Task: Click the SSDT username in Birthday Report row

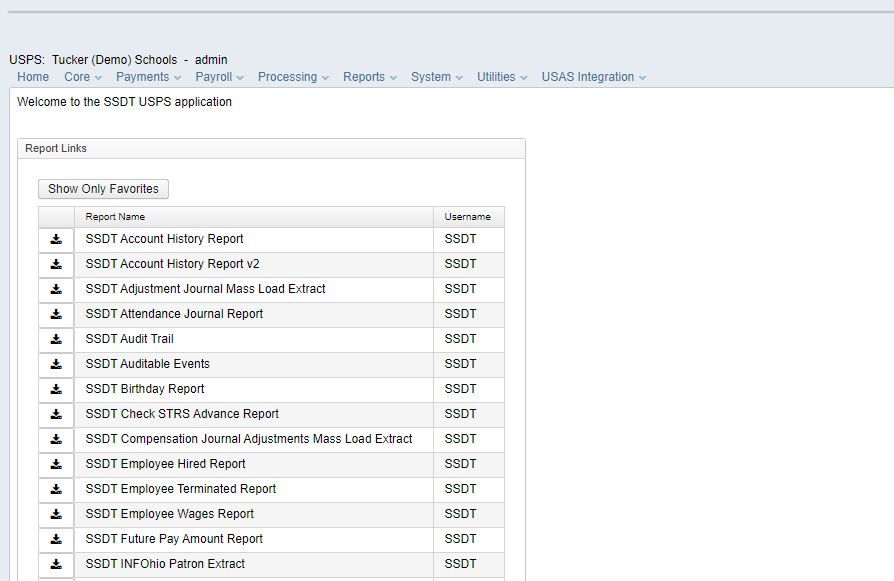Action: coord(460,389)
